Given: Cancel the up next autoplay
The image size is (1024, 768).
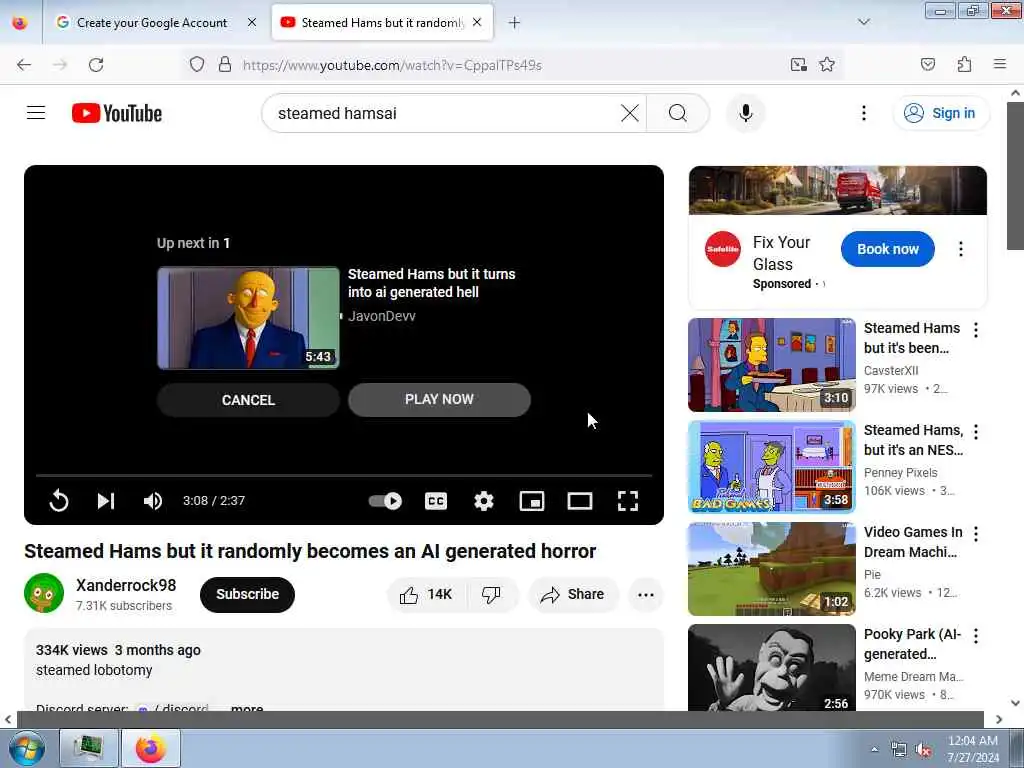Looking at the screenshot, I should [248, 400].
